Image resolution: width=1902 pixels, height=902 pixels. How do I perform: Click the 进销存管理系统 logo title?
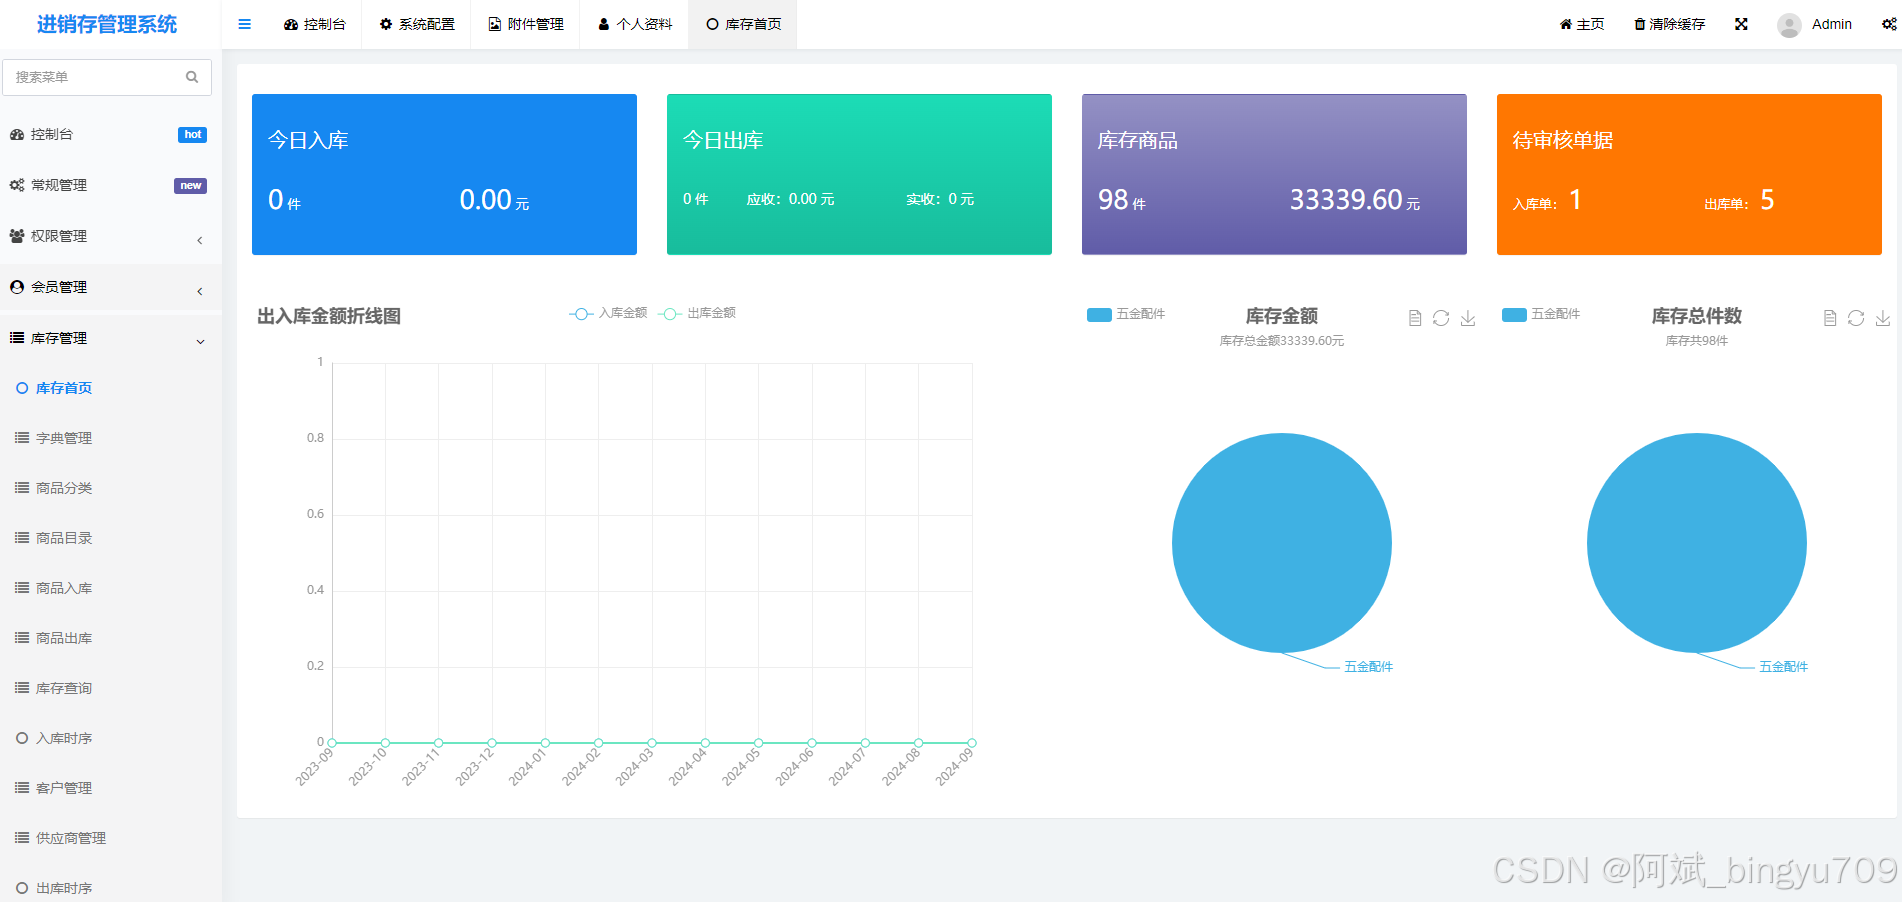coord(107,24)
